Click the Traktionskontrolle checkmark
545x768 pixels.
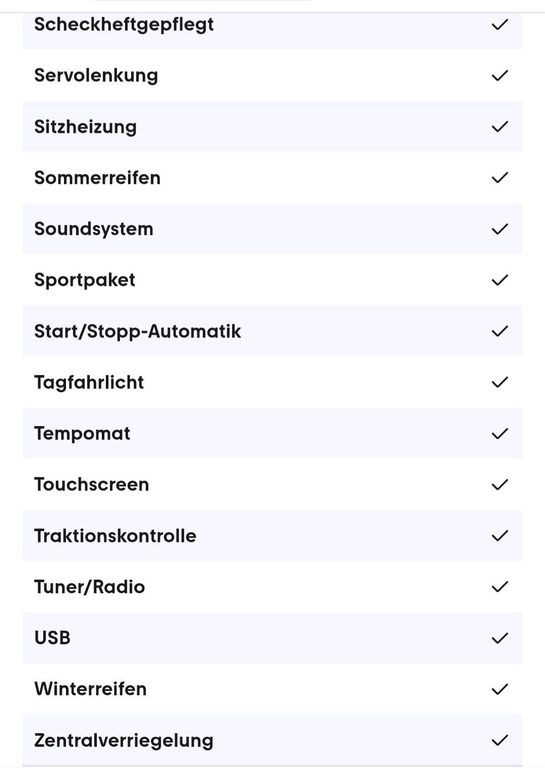[499, 536]
